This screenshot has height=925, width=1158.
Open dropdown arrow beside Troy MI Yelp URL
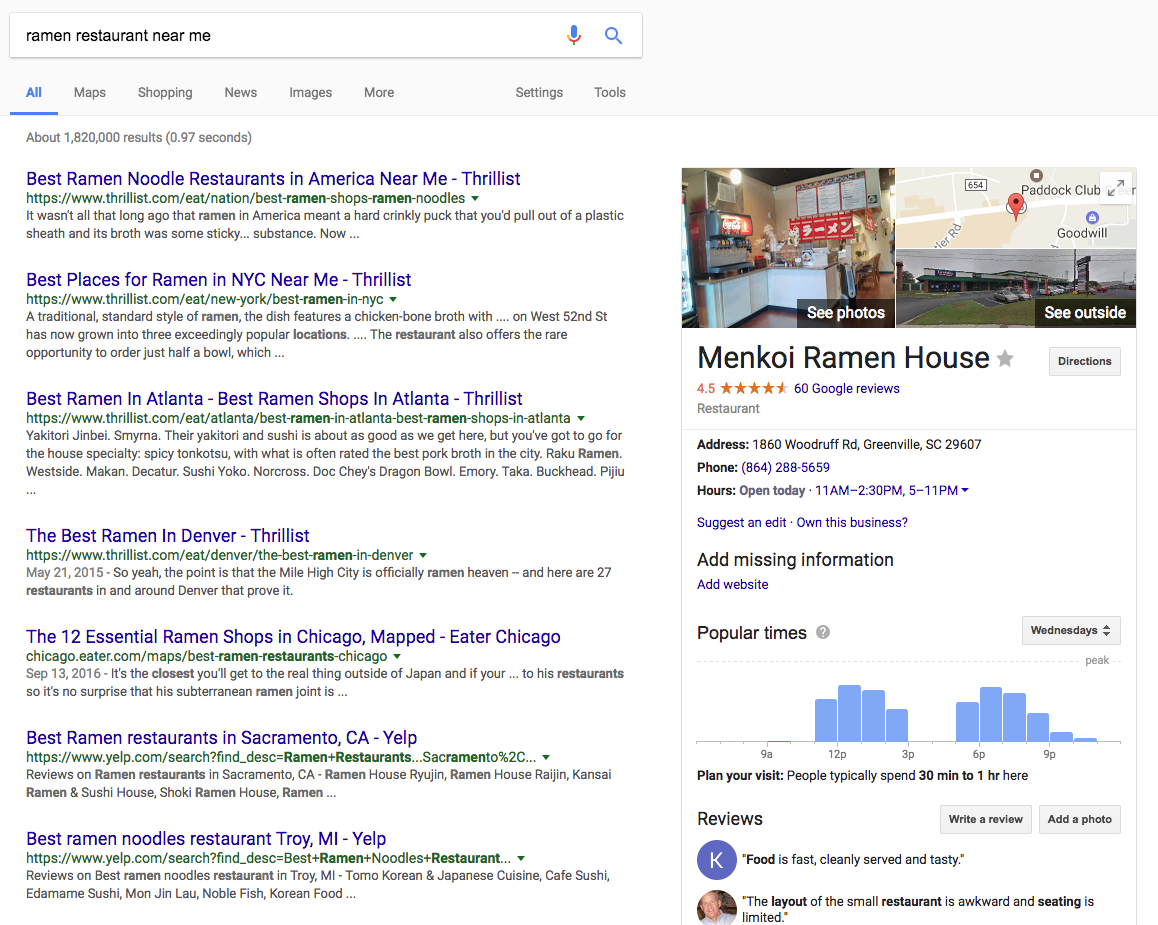point(521,859)
